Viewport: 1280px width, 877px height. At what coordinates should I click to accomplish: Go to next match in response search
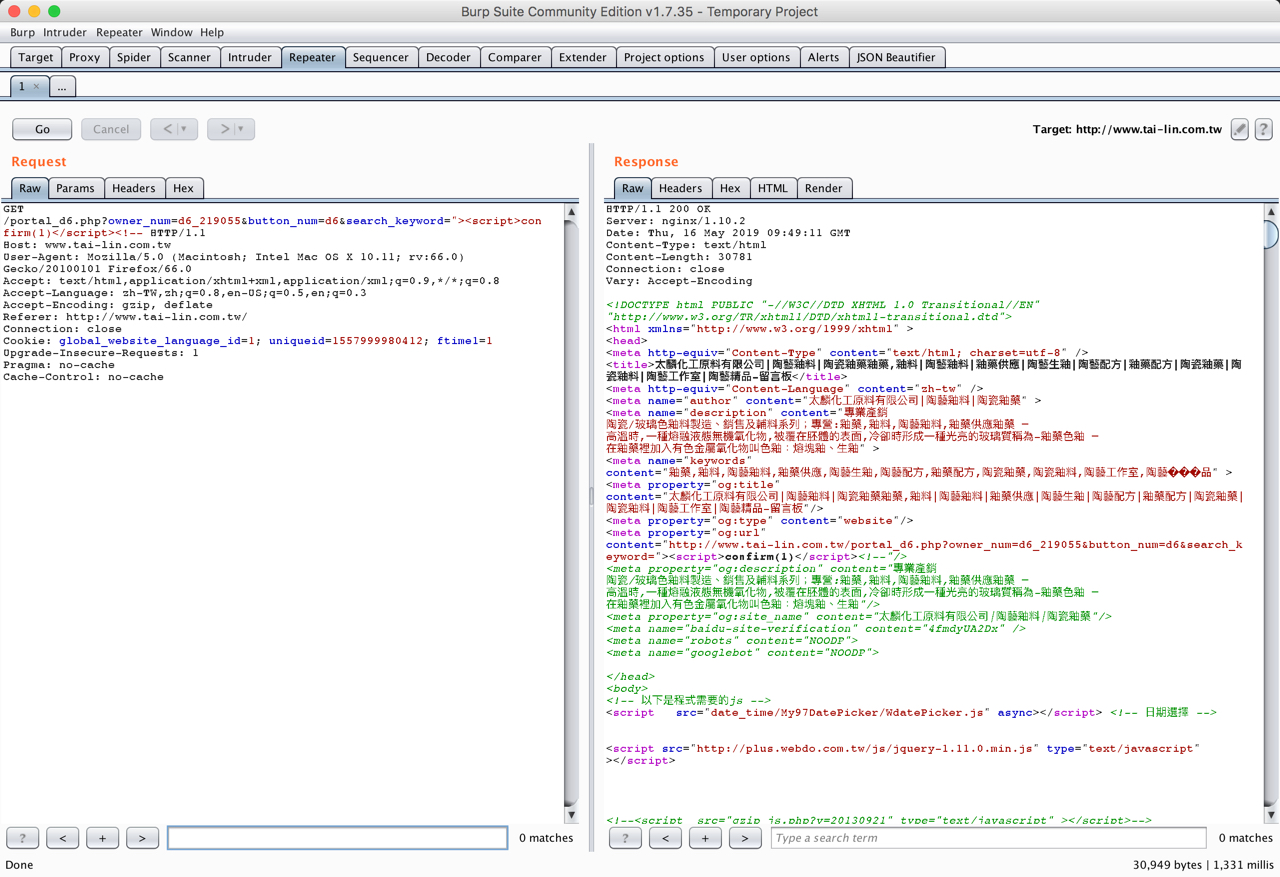coord(745,838)
